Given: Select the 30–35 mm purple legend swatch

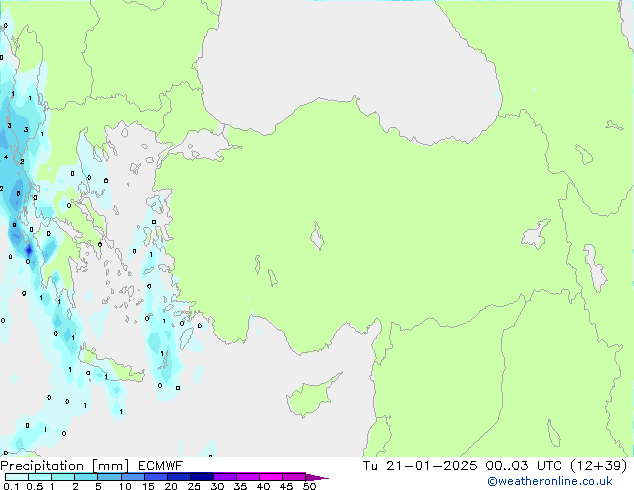Looking at the screenshot, I should (224, 477).
